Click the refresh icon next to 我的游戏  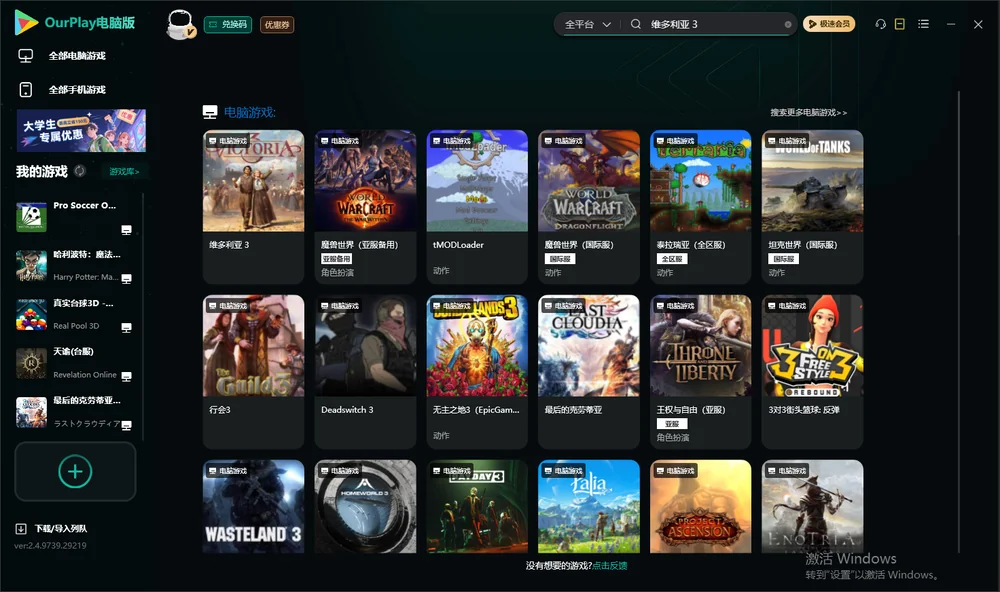click(80, 171)
